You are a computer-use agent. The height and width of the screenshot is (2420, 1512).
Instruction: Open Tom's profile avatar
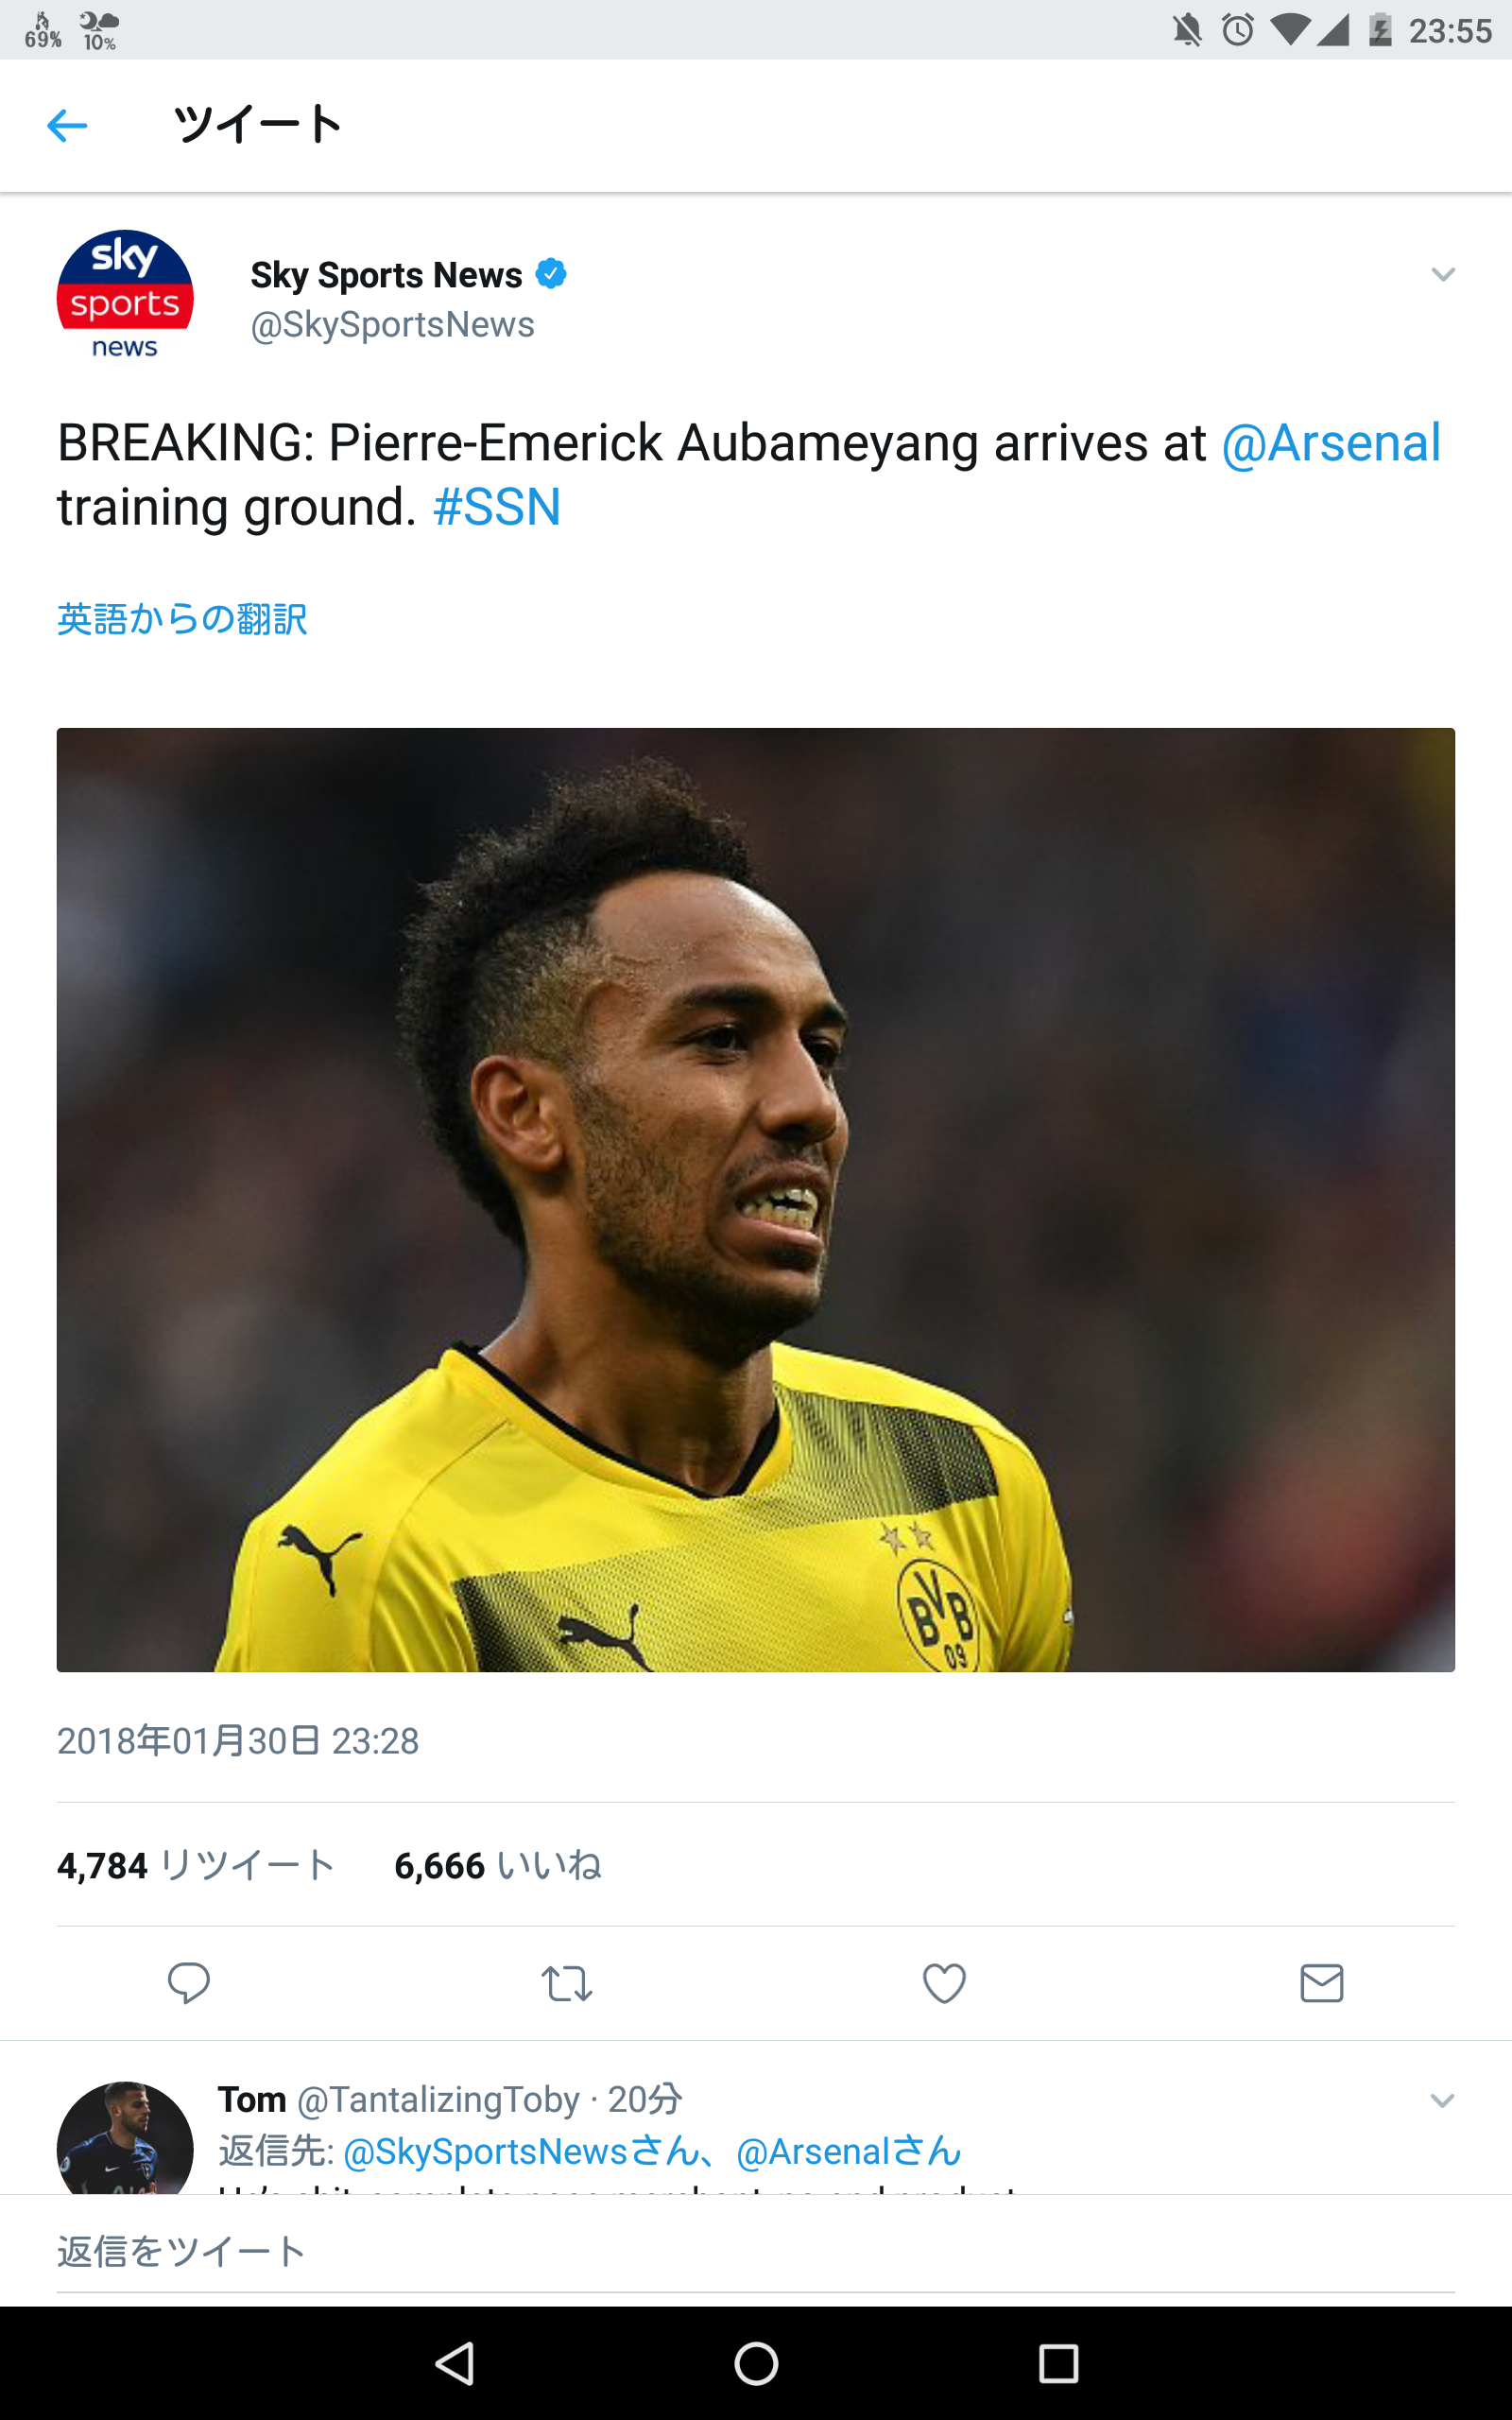tap(125, 2140)
